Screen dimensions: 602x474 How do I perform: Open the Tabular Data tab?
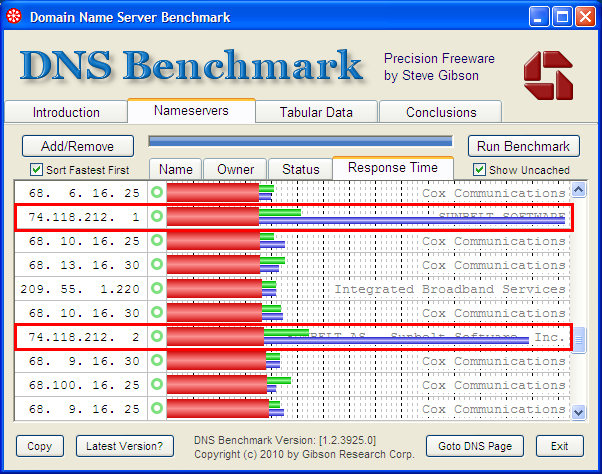(316, 112)
